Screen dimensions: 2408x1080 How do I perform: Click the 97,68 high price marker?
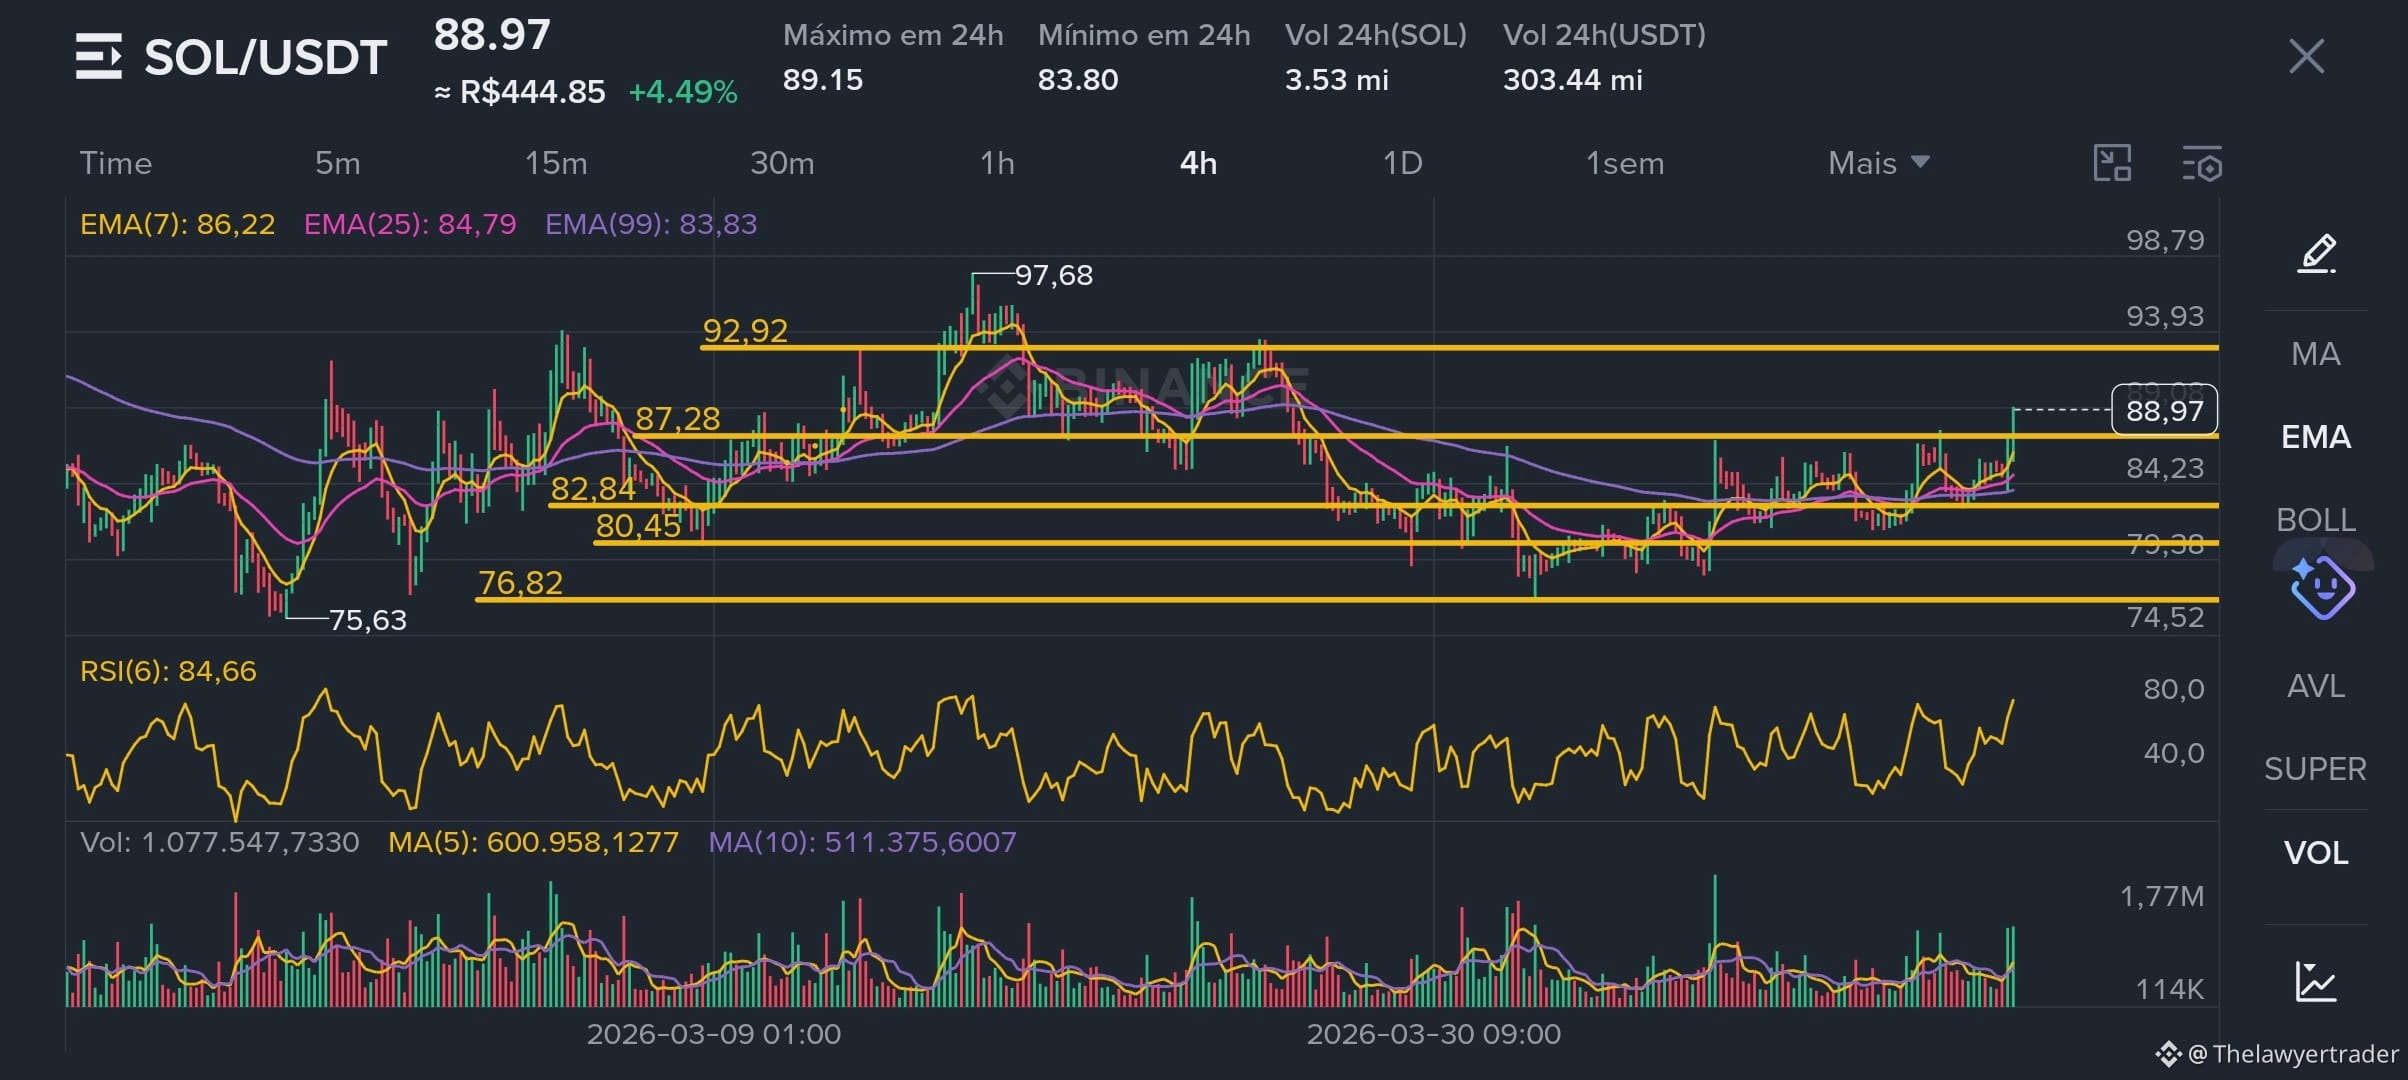coord(1054,275)
